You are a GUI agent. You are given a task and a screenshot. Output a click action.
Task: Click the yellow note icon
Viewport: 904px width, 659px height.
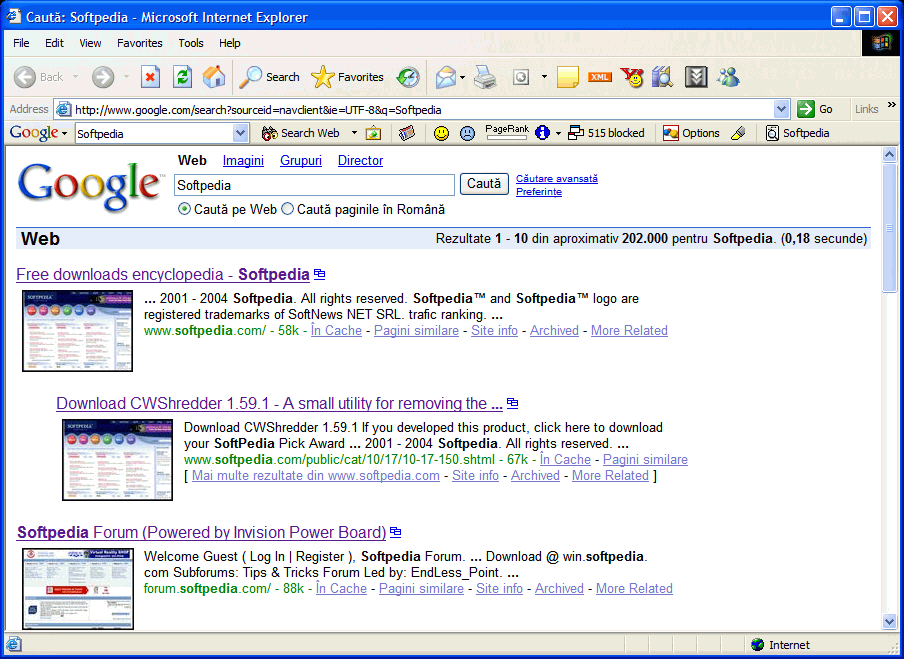click(x=567, y=77)
